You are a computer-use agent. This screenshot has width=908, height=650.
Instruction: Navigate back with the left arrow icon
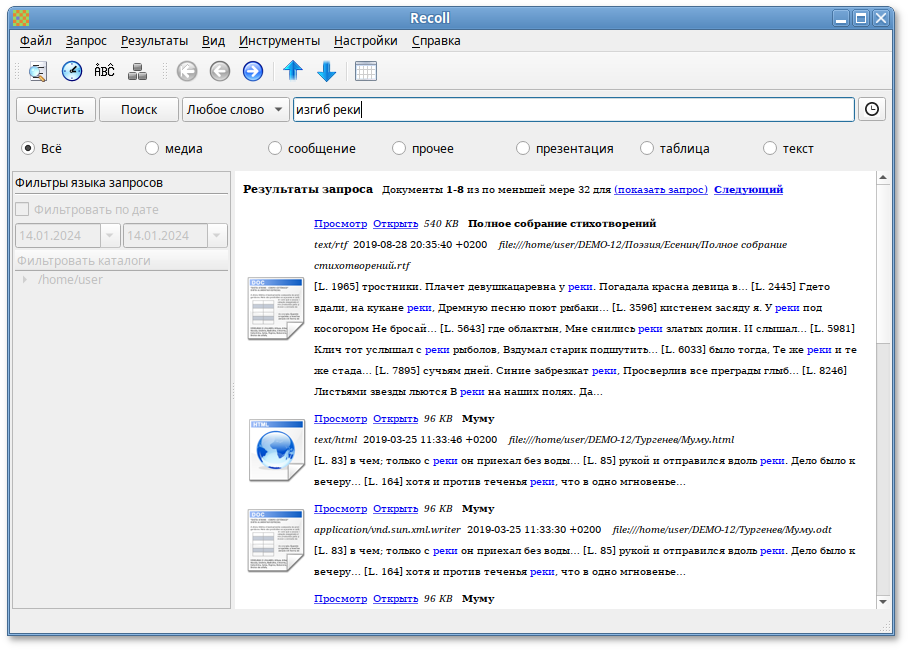219,71
